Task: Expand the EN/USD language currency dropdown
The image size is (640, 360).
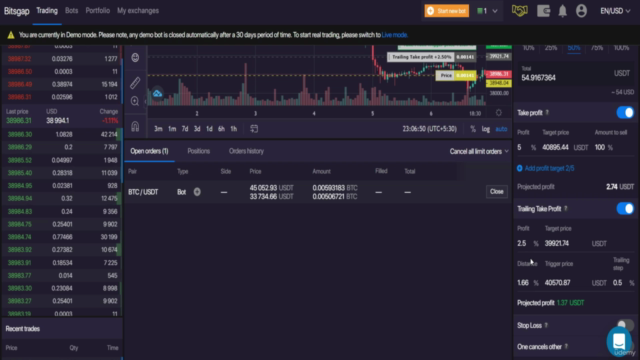Action: click(x=615, y=11)
